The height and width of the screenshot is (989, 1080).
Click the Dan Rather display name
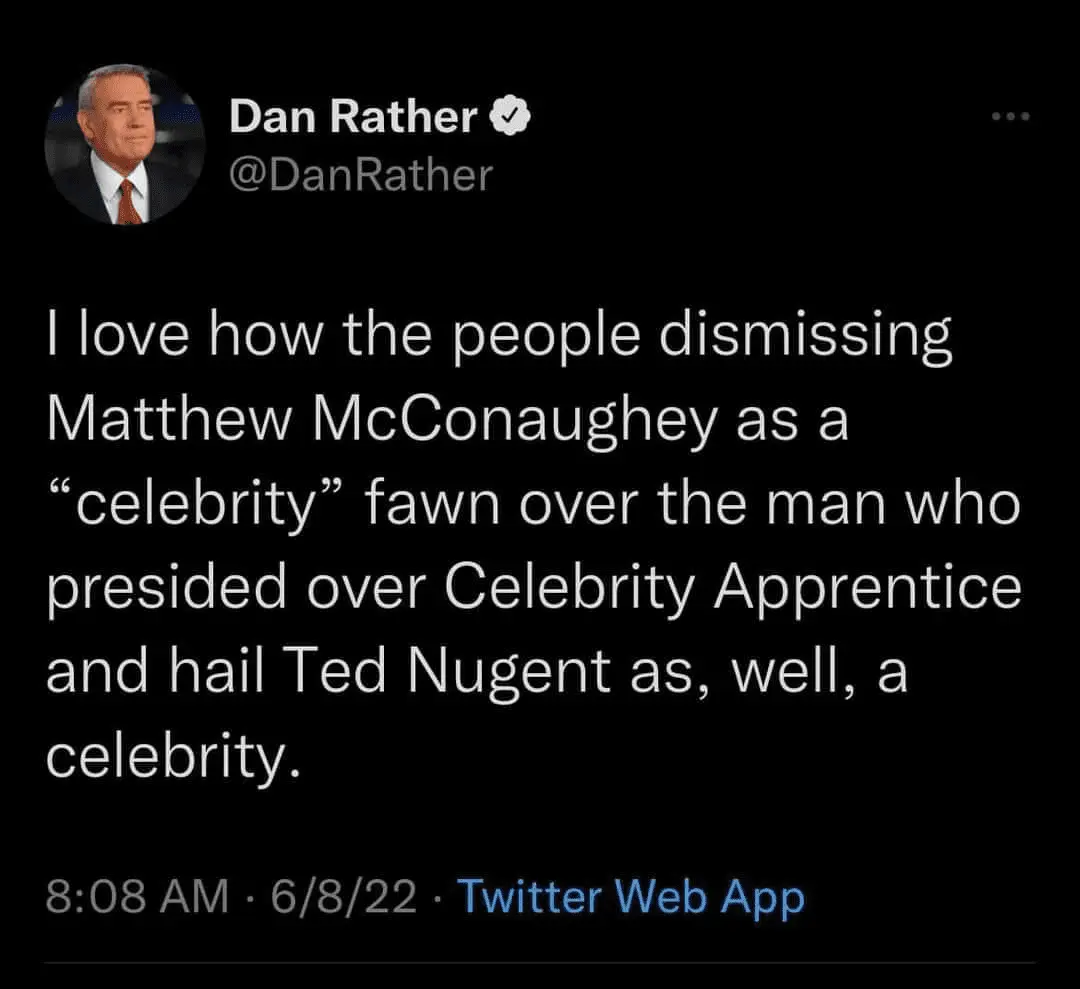(353, 118)
